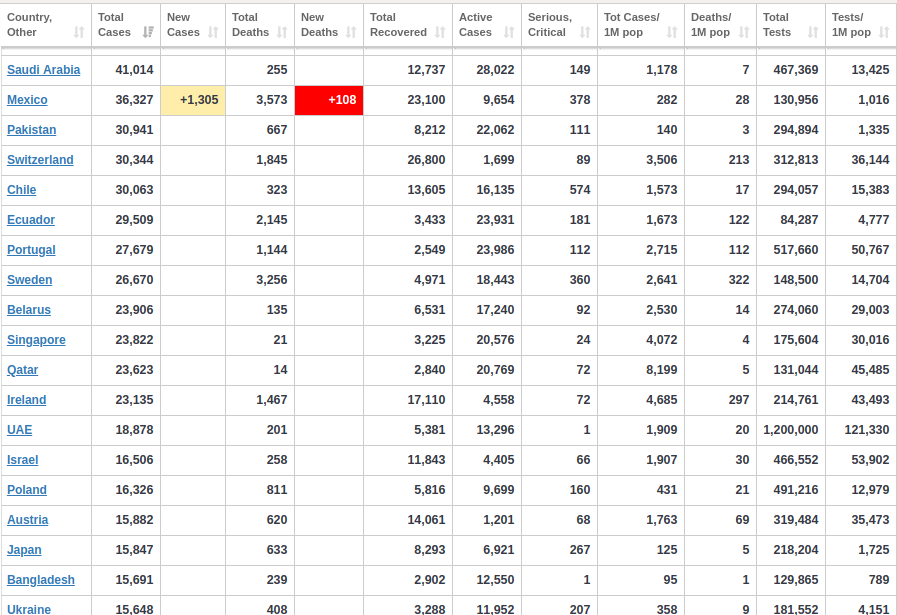Image resolution: width=897 pixels, height=615 pixels.
Task: Select Bangladesh tests per million 789
Action: coord(879,580)
